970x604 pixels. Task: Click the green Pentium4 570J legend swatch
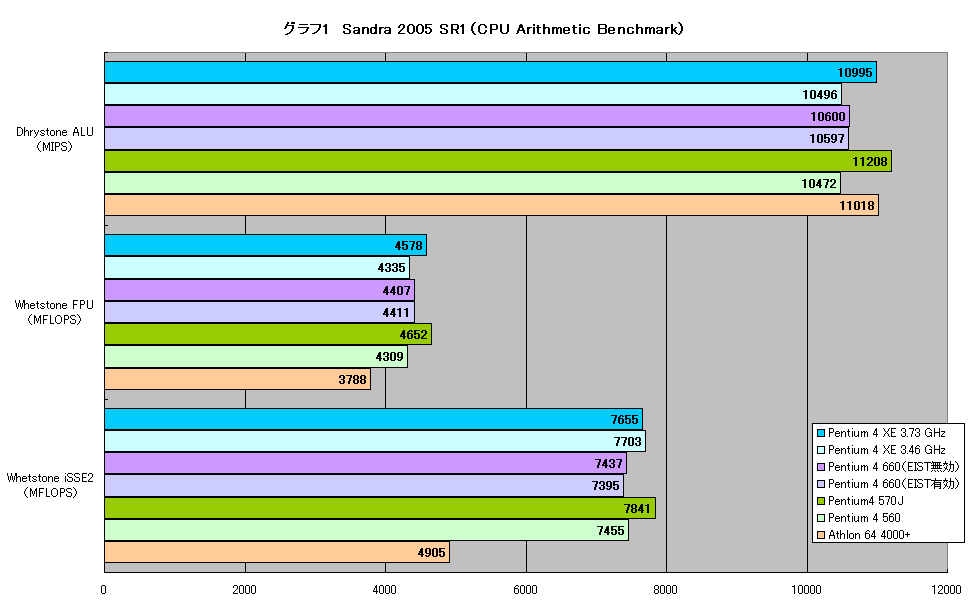(821, 501)
